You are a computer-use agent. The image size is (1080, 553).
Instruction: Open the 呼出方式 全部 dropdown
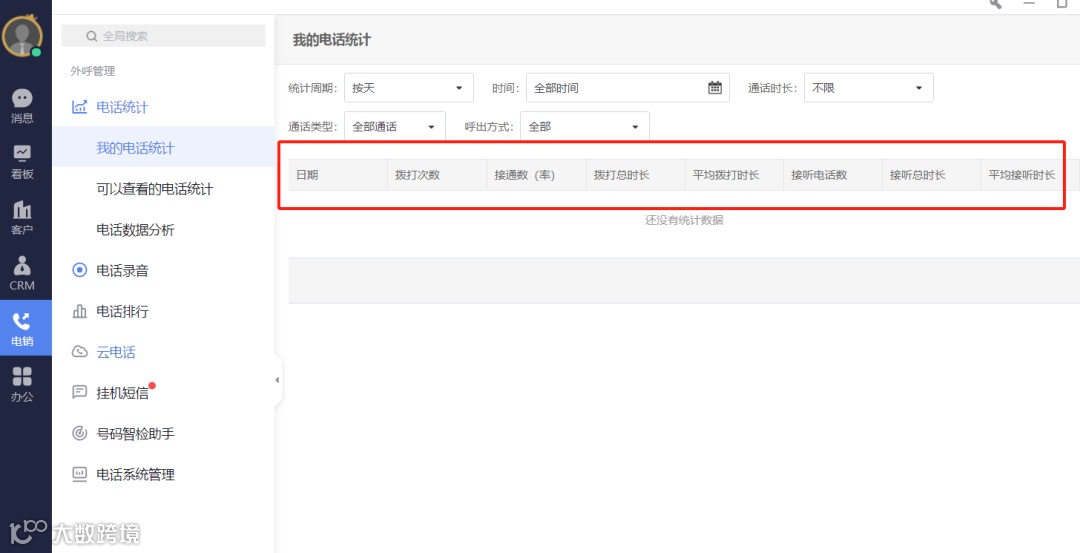pyautogui.click(x=585, y=127)
